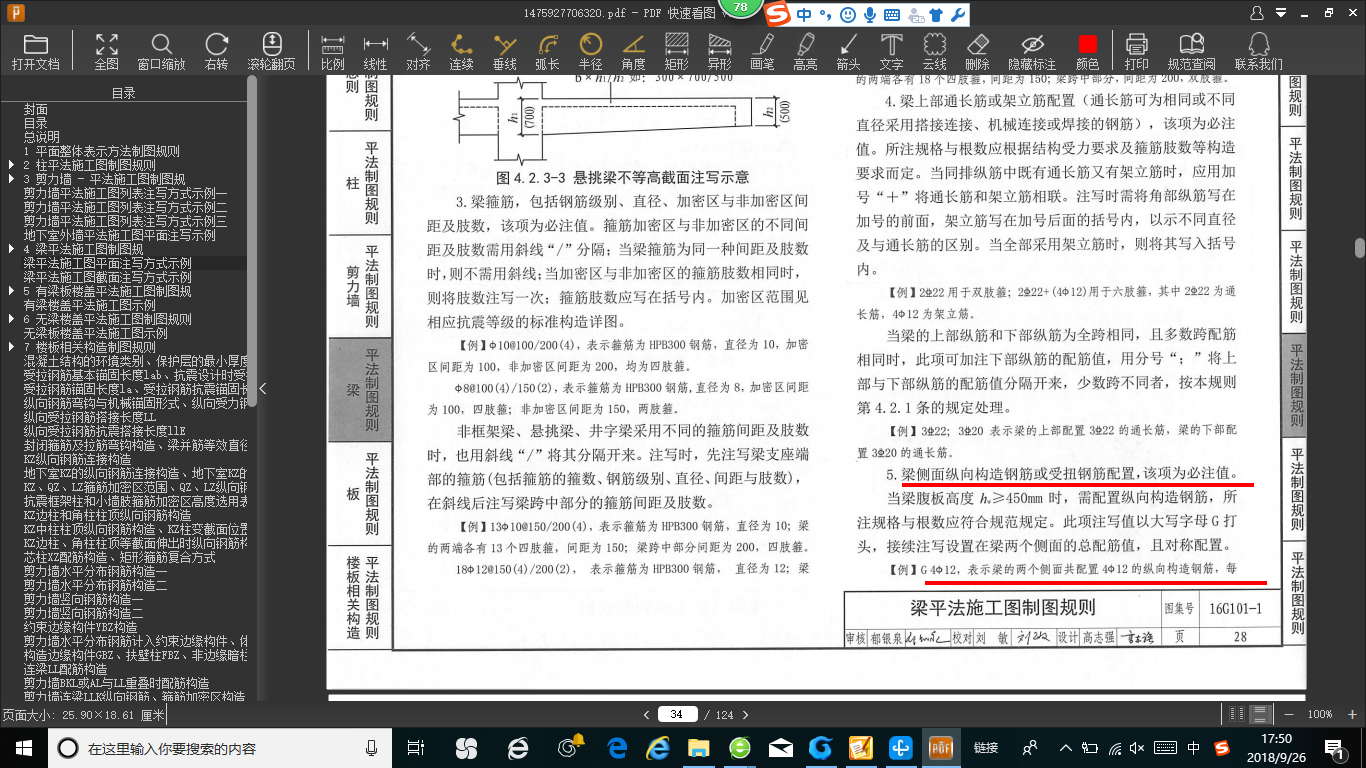Viewport: 1366px width, 768px height.
Task: Go to the 封面 bookmark
Action: [36, 109]
